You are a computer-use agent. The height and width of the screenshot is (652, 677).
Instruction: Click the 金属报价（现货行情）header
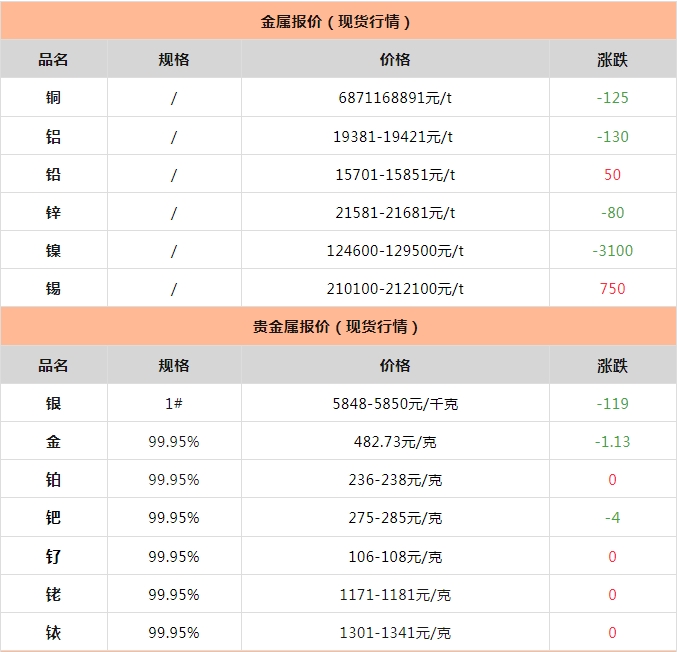point(336,21)
